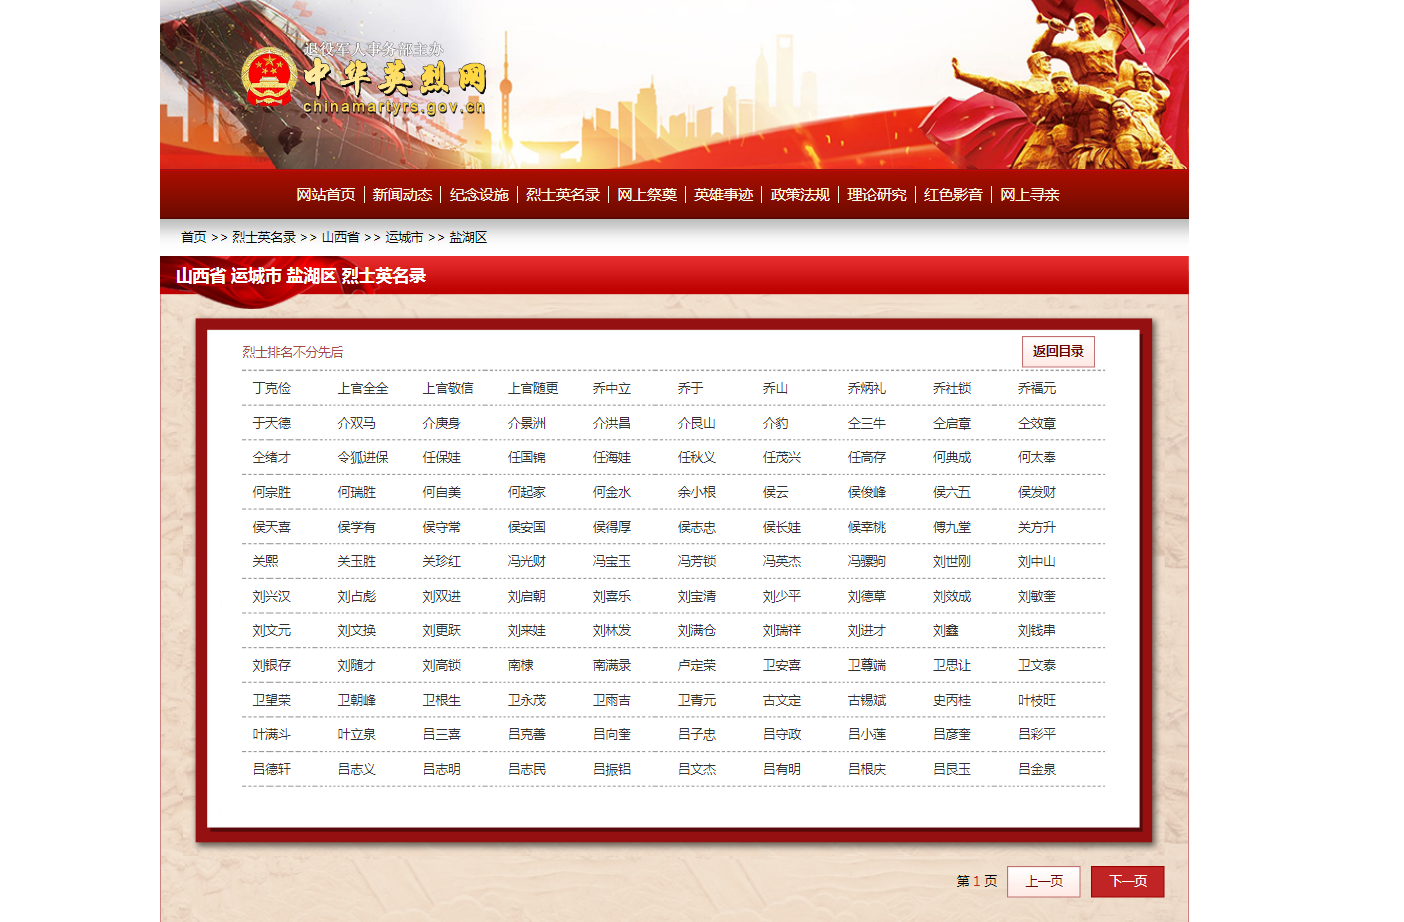
Task: Click the 上一页 previous page button
Action: point(1043,881)
